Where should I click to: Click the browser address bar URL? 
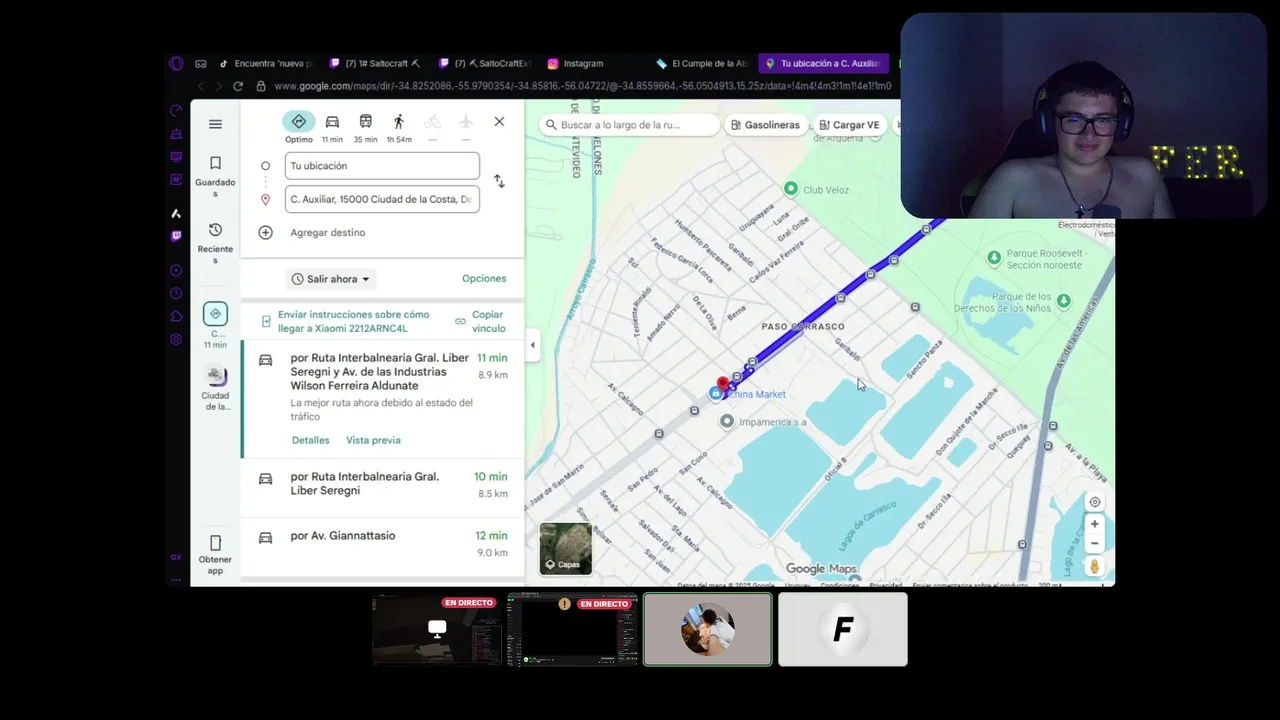(583, 86)
